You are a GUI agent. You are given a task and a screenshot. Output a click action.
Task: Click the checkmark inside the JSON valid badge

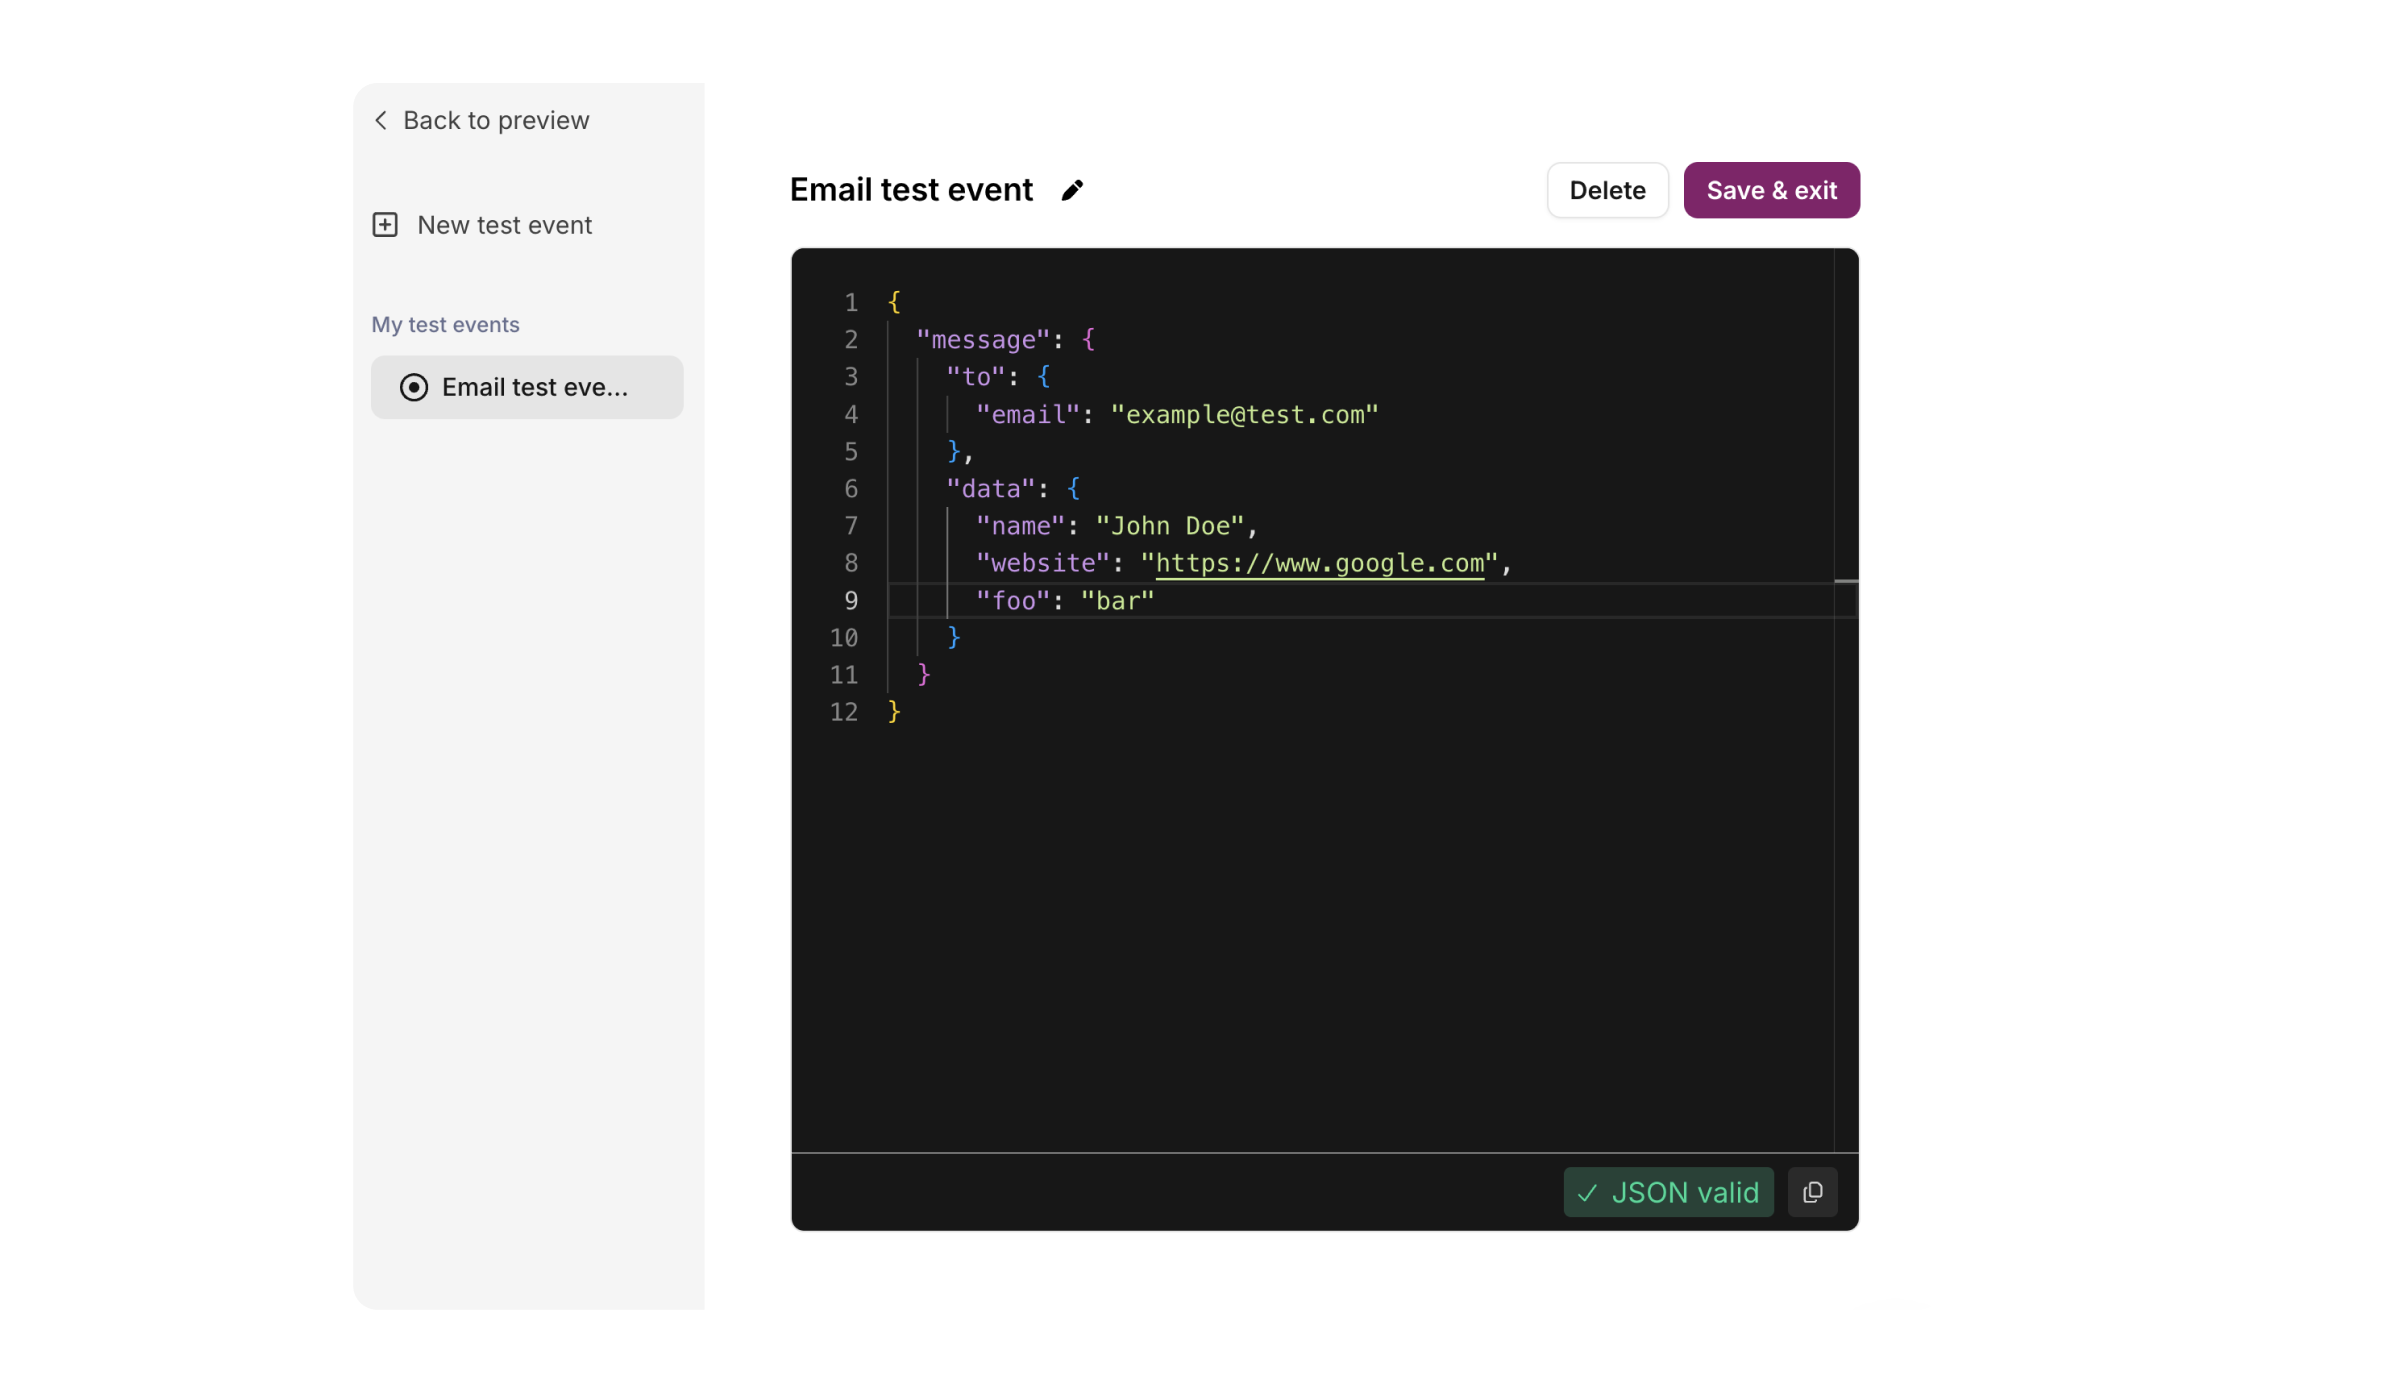coord(1588,1192)
